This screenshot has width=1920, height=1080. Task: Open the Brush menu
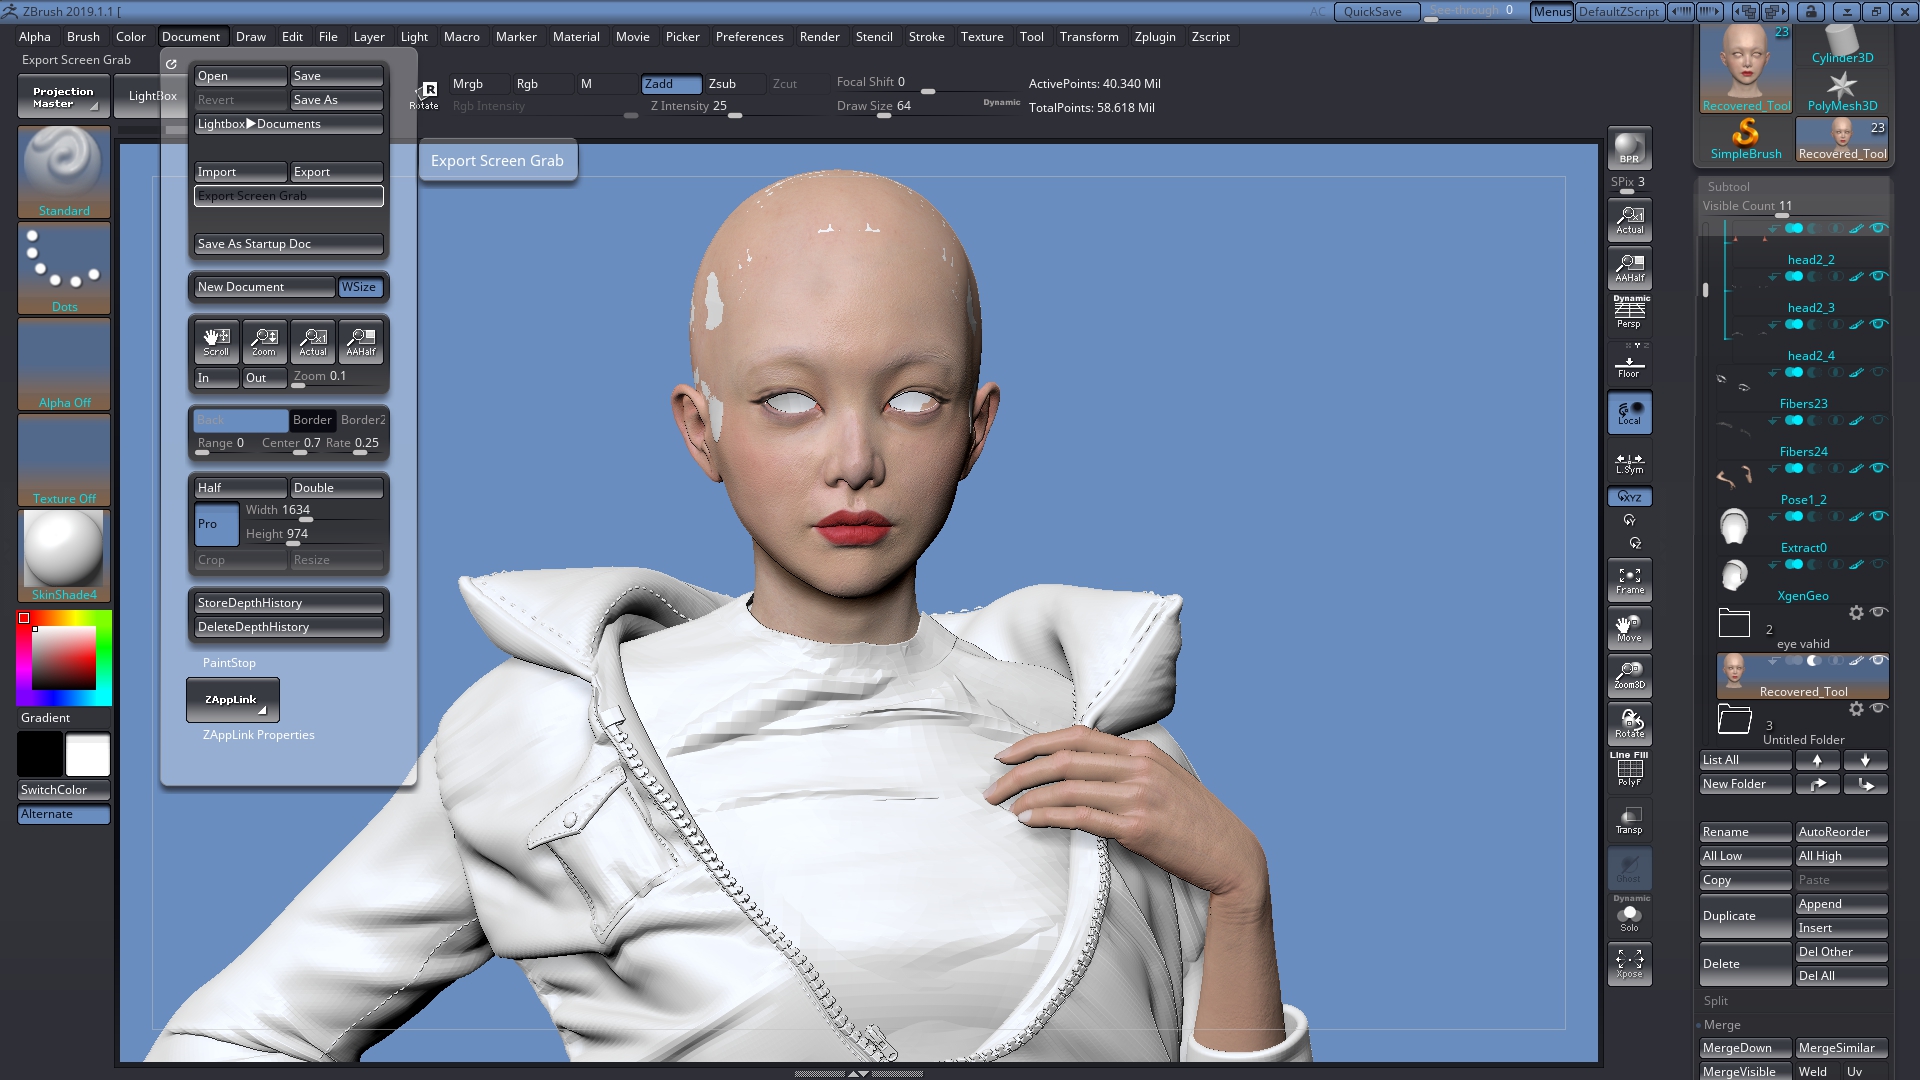tap(83, 37)
